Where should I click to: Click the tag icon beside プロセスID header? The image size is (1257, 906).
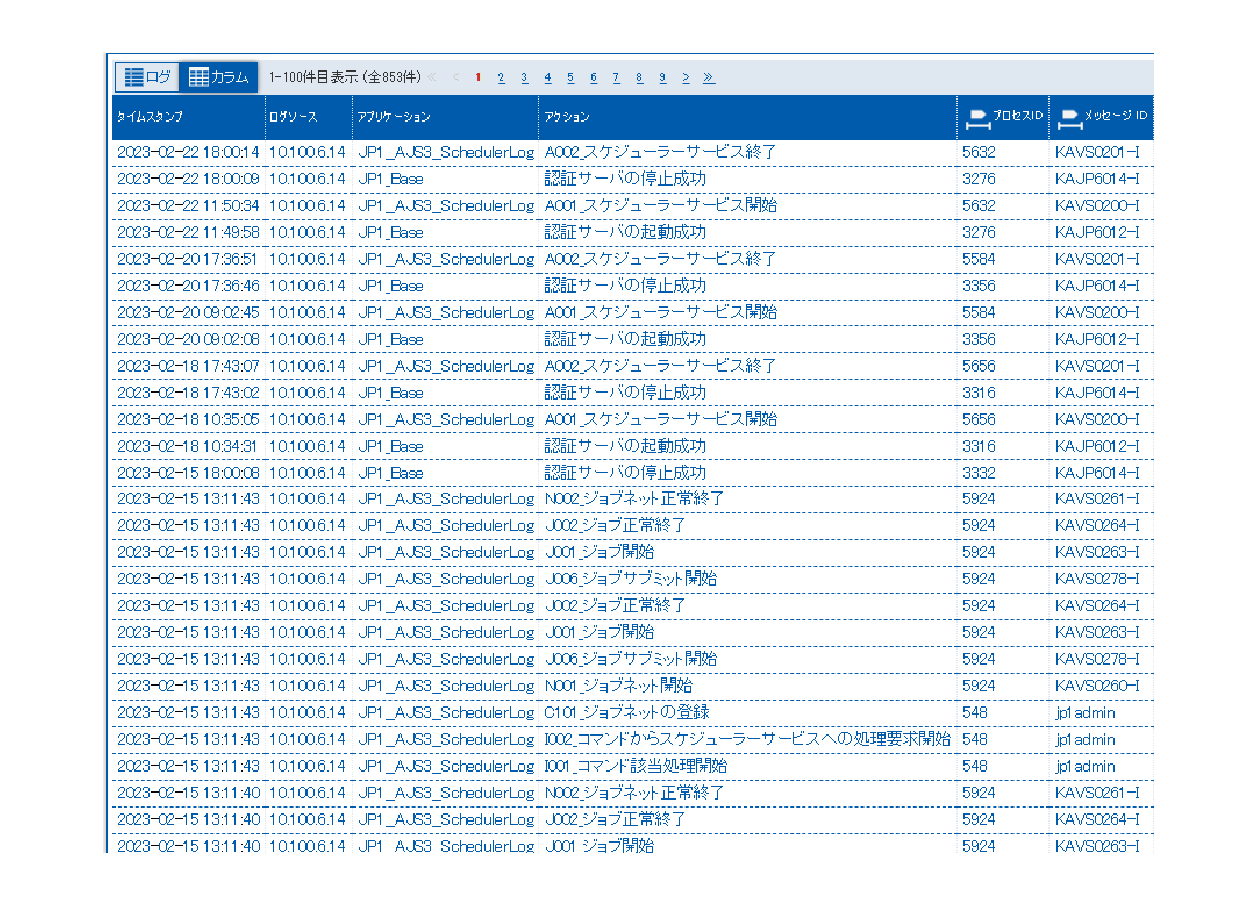click(975, 117)
